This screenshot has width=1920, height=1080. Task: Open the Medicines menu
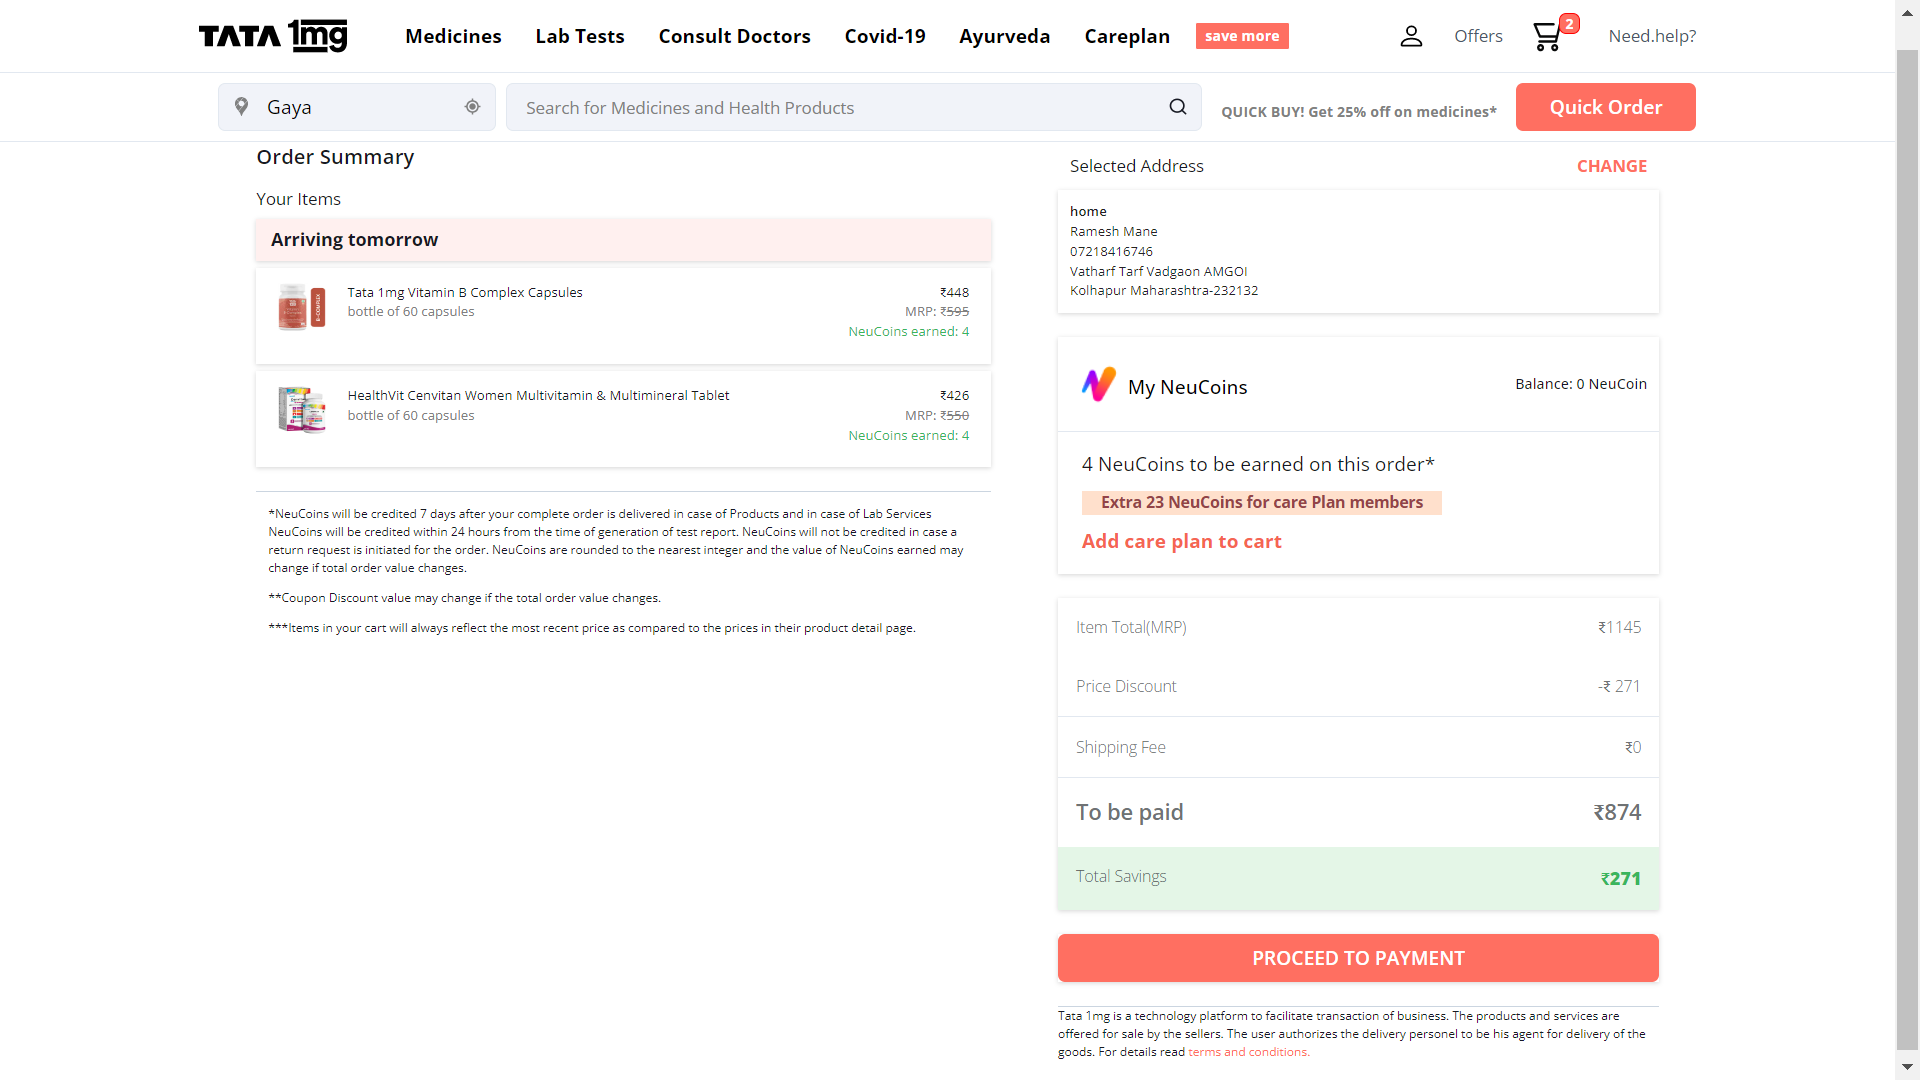[453, 36]
